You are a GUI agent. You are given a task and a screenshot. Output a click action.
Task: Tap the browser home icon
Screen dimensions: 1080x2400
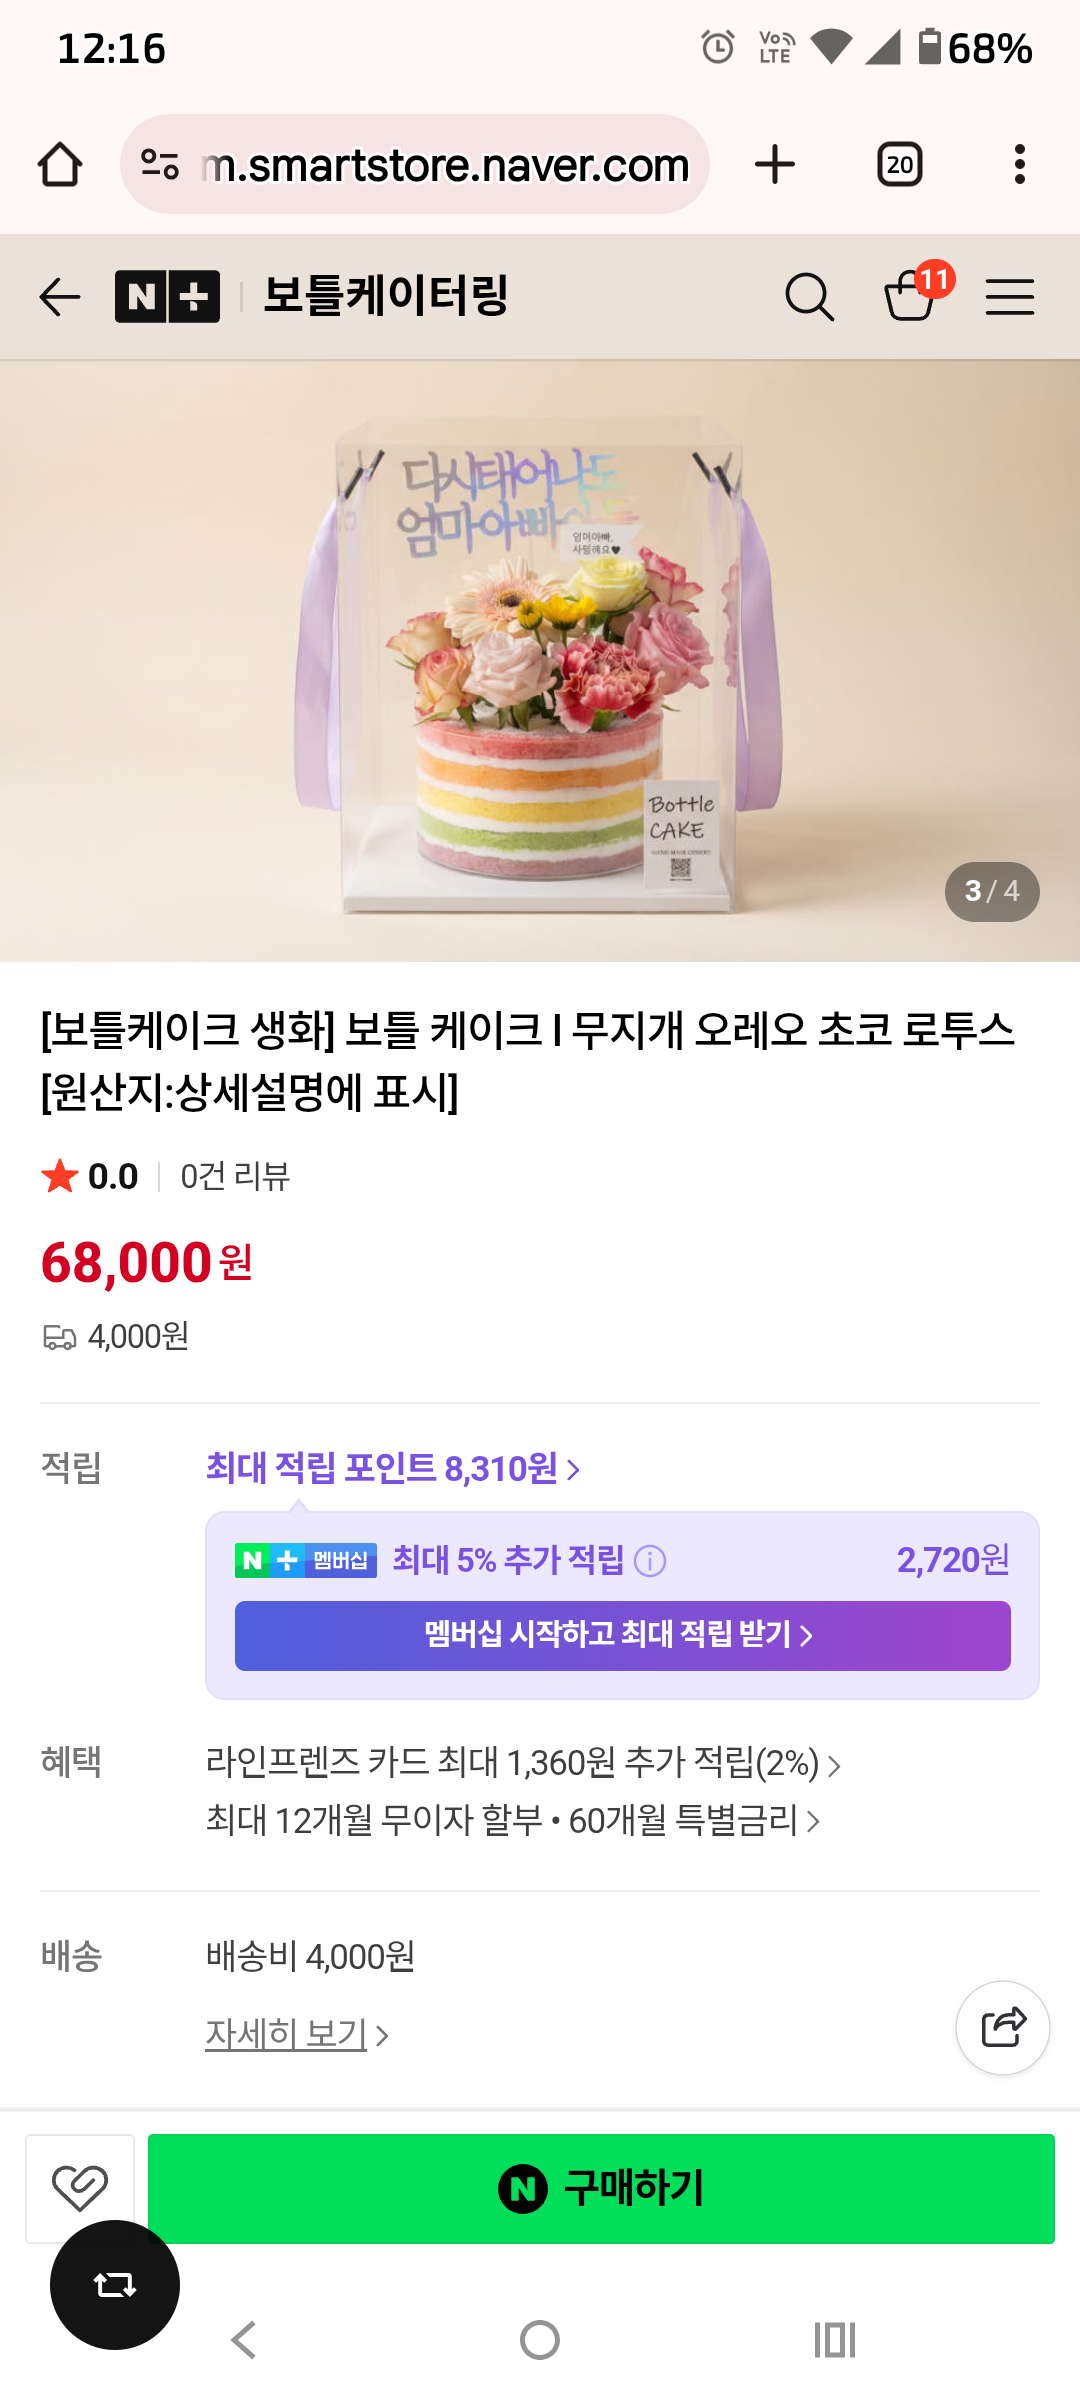click(60, 164)
